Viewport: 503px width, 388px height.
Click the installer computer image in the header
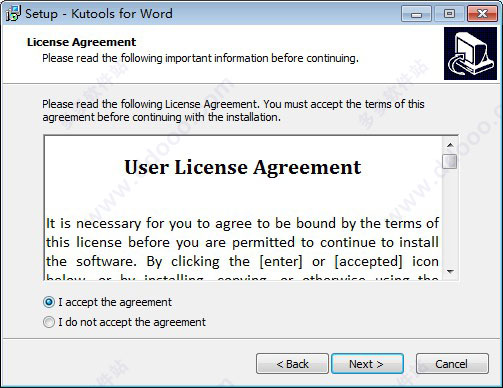[x=470, y=54]
